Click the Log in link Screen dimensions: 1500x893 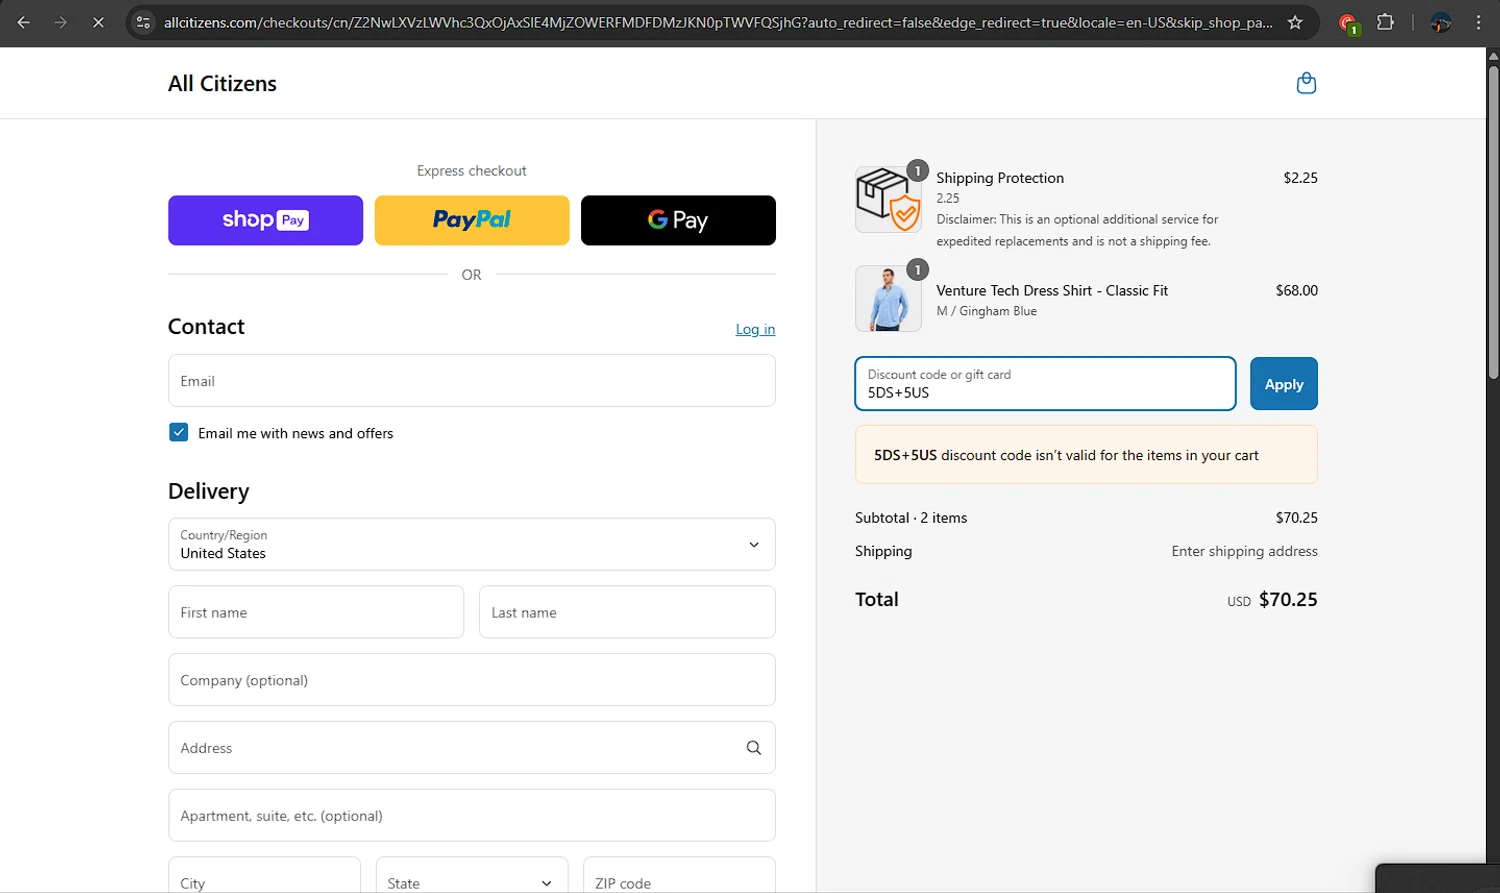755,329
